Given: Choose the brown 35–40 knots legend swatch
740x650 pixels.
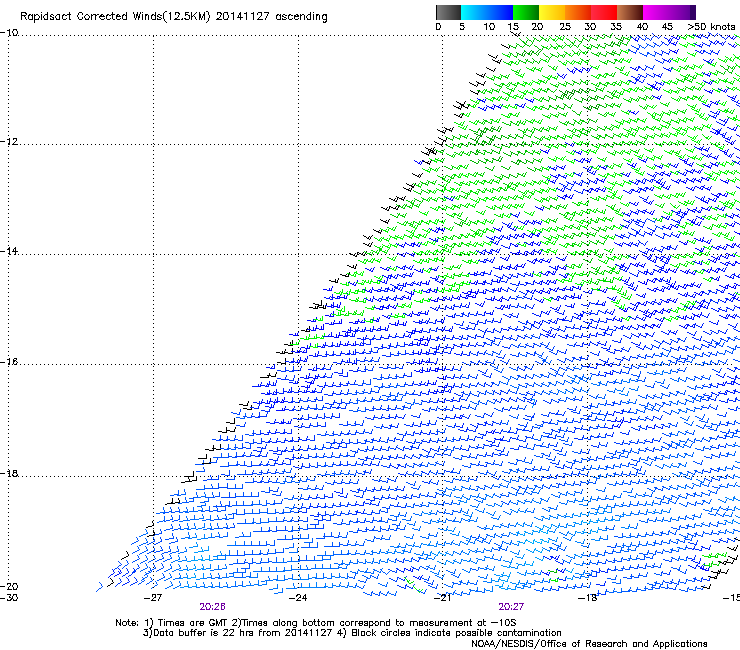Looking at the screenshot, I should [x=630, y=12].
